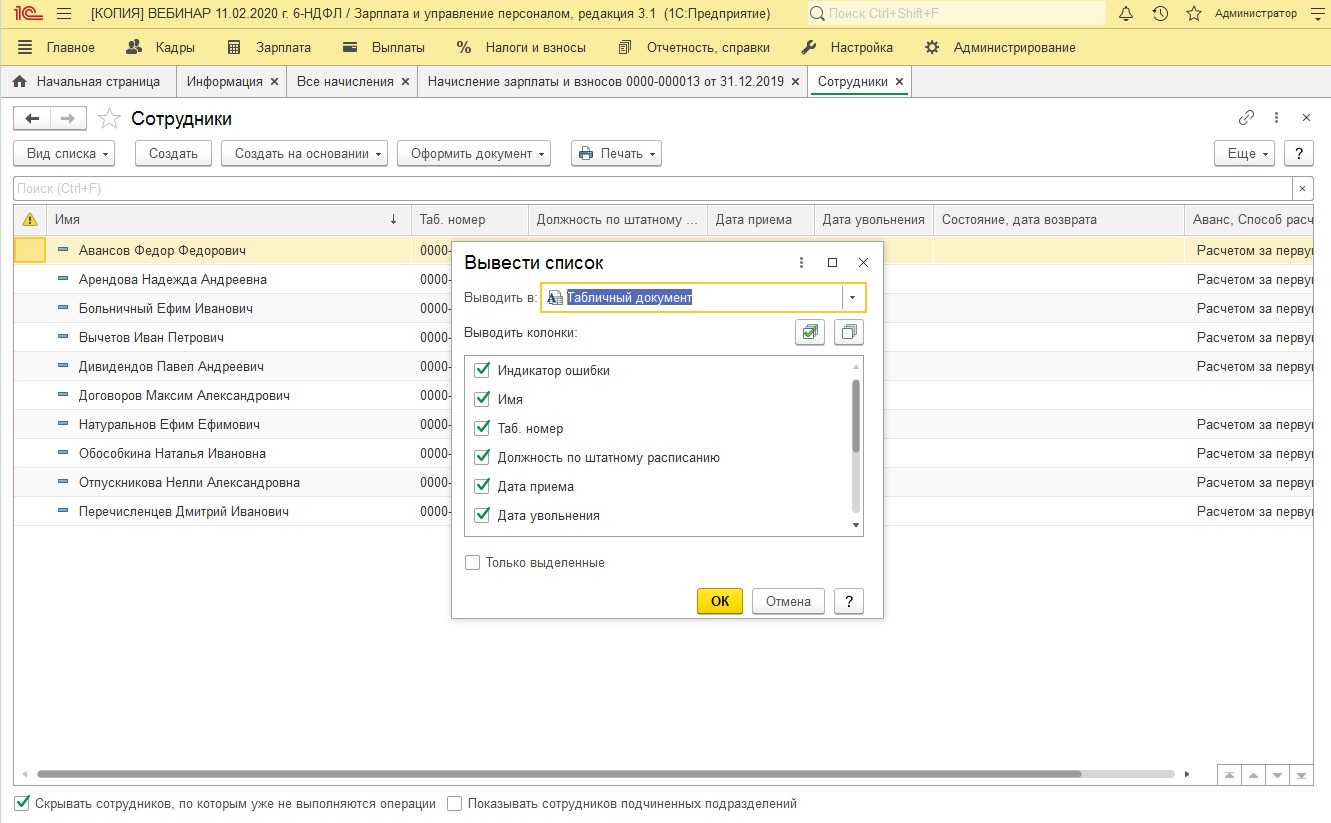Jump to last record arrow
This screenshot has height=823, width=1331.
[x=1301, y=775]
